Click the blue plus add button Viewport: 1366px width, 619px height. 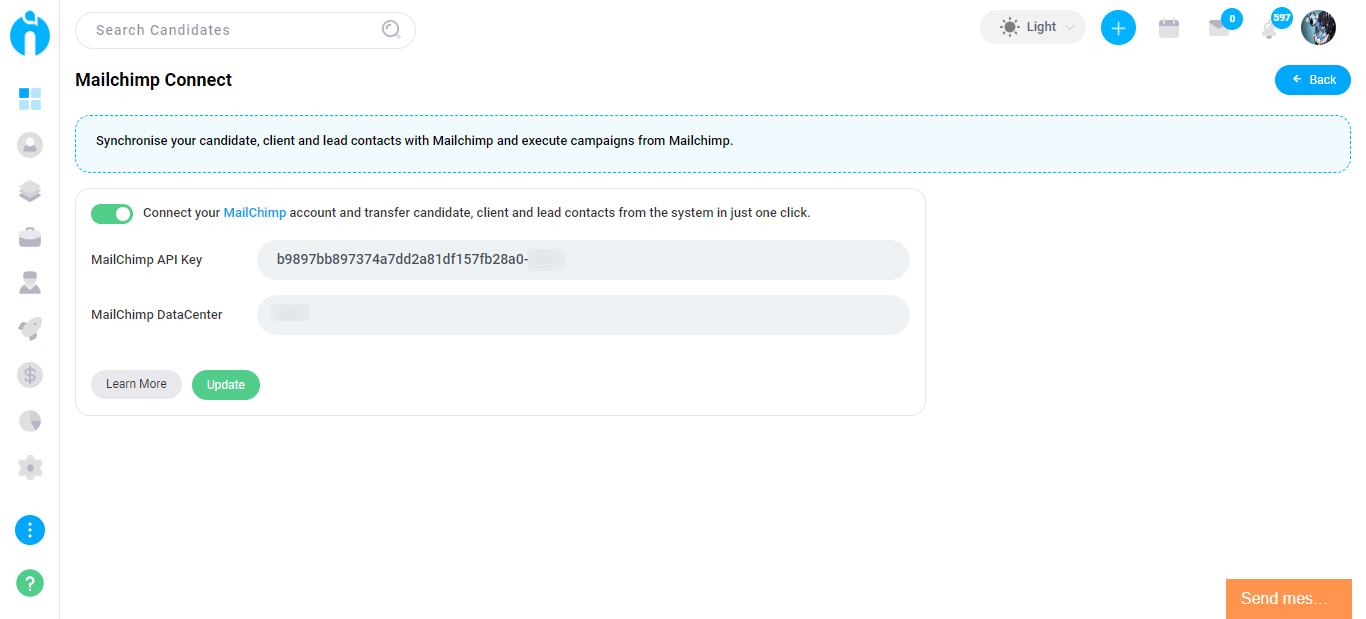pos(1118,28)
